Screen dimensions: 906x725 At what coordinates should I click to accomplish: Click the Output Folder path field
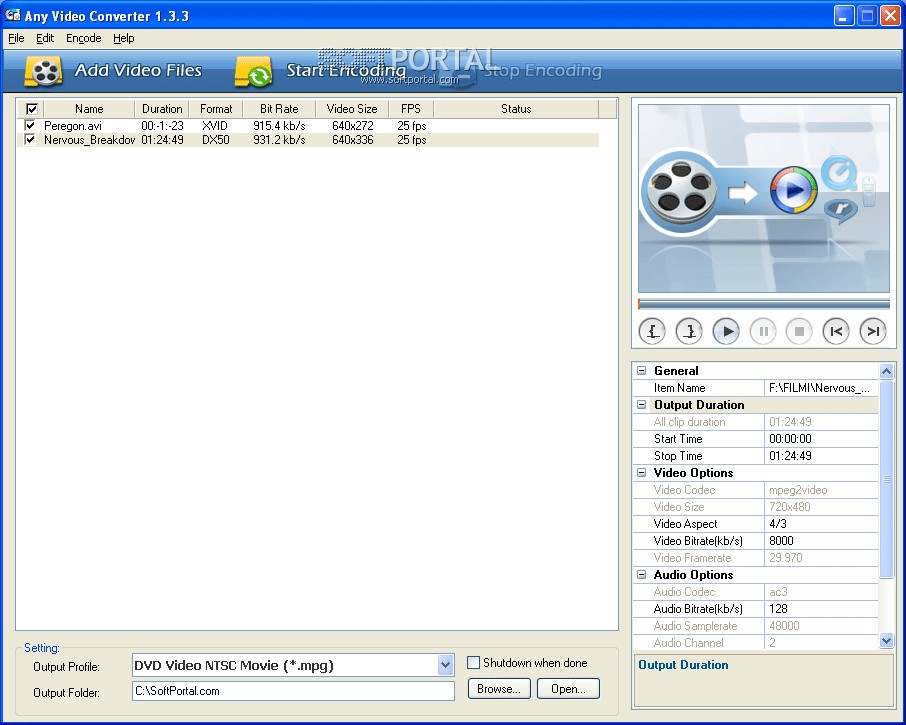coord(294,691)
